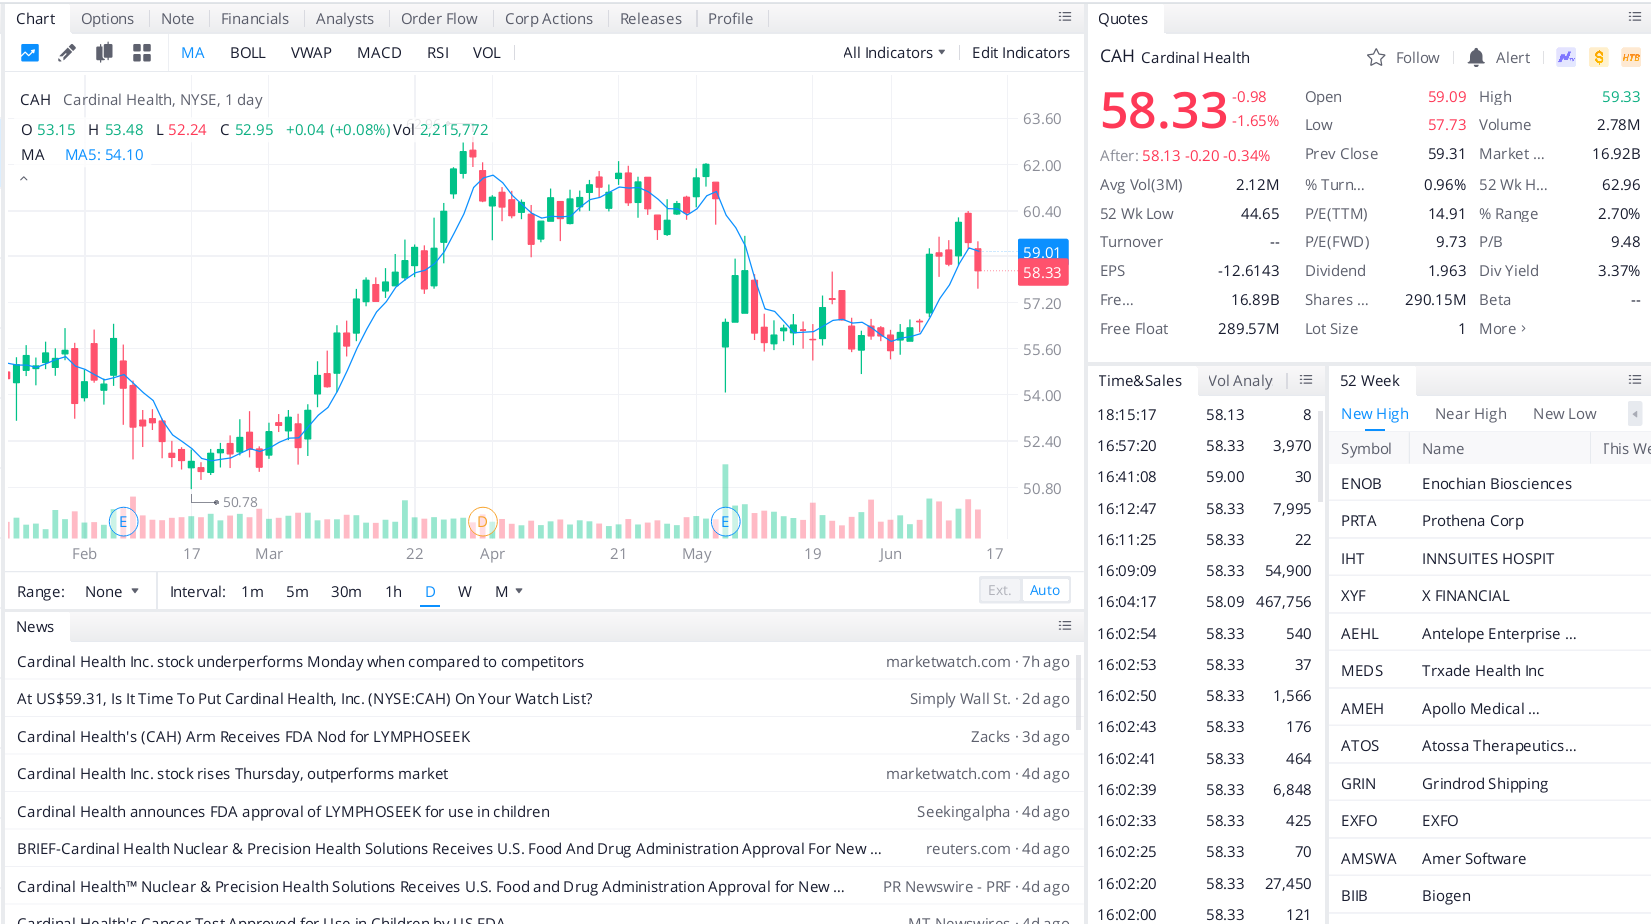Toggle the BOLL indicator
Screen dimensions: 1651x924
click(248, 53)
